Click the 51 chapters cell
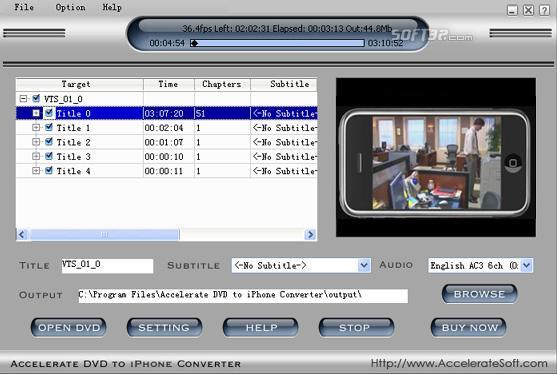 (x=222, y=113)
